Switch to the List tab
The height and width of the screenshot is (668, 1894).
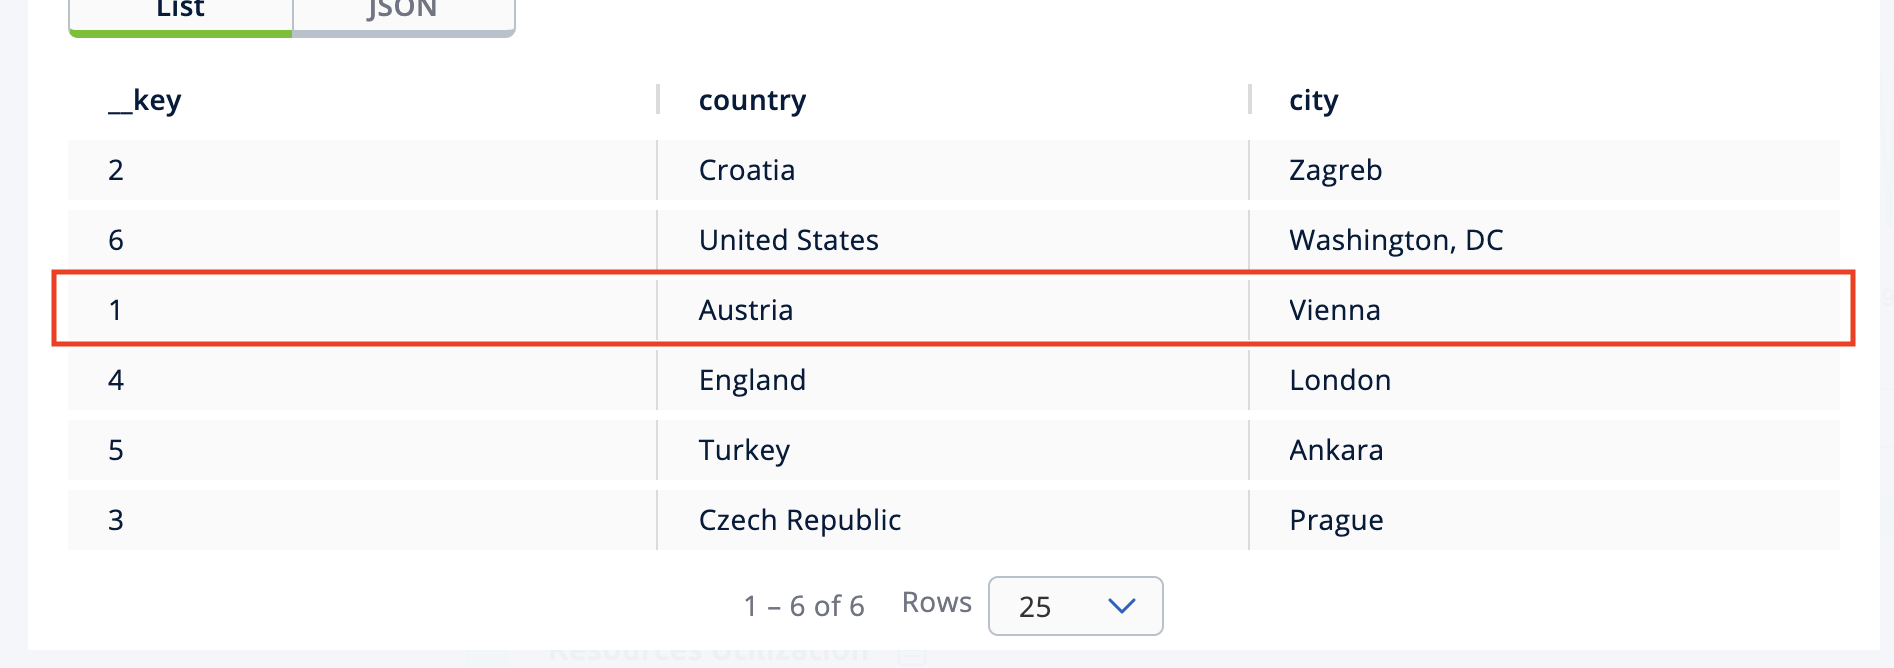point(180,12)
